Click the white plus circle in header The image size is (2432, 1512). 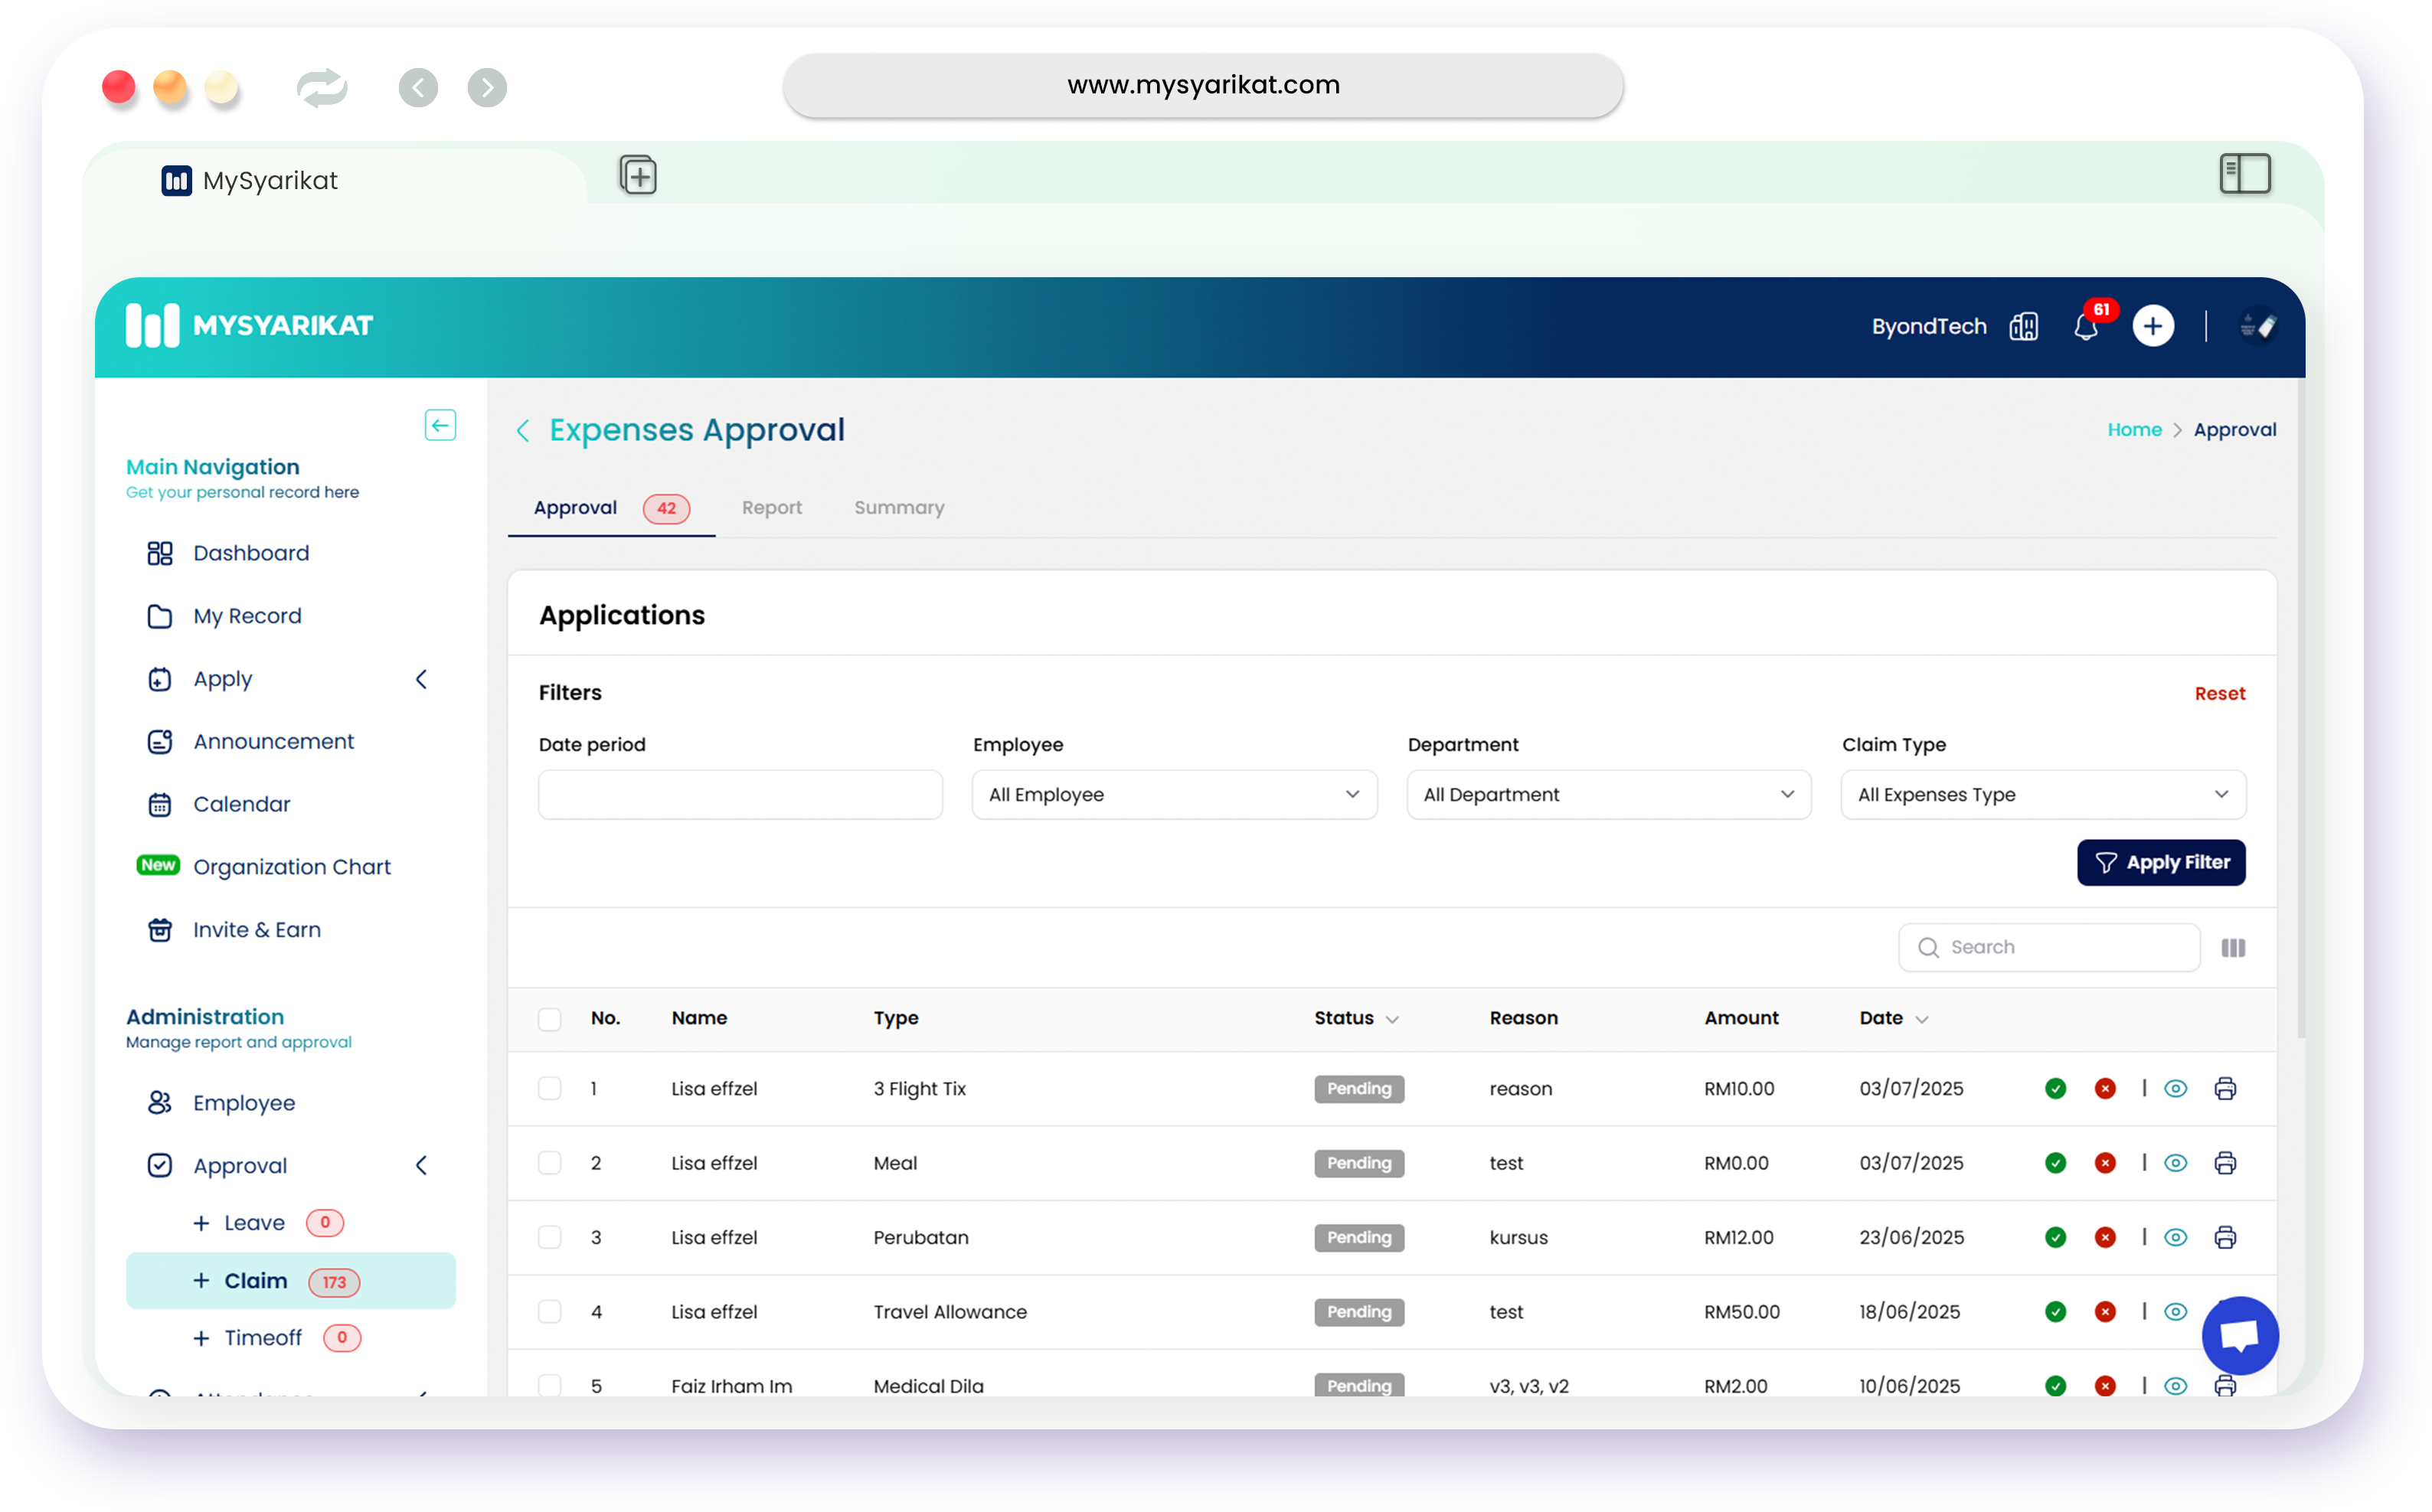click(x=2152, y=326)
